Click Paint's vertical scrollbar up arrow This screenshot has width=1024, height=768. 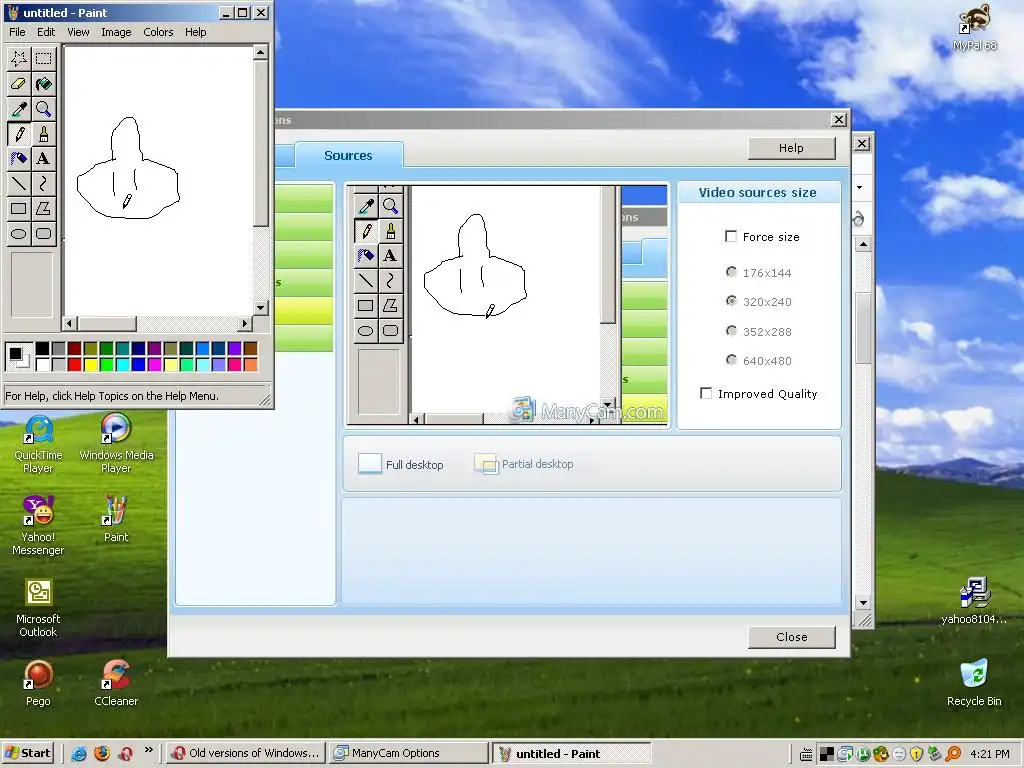tap(261, 52)
